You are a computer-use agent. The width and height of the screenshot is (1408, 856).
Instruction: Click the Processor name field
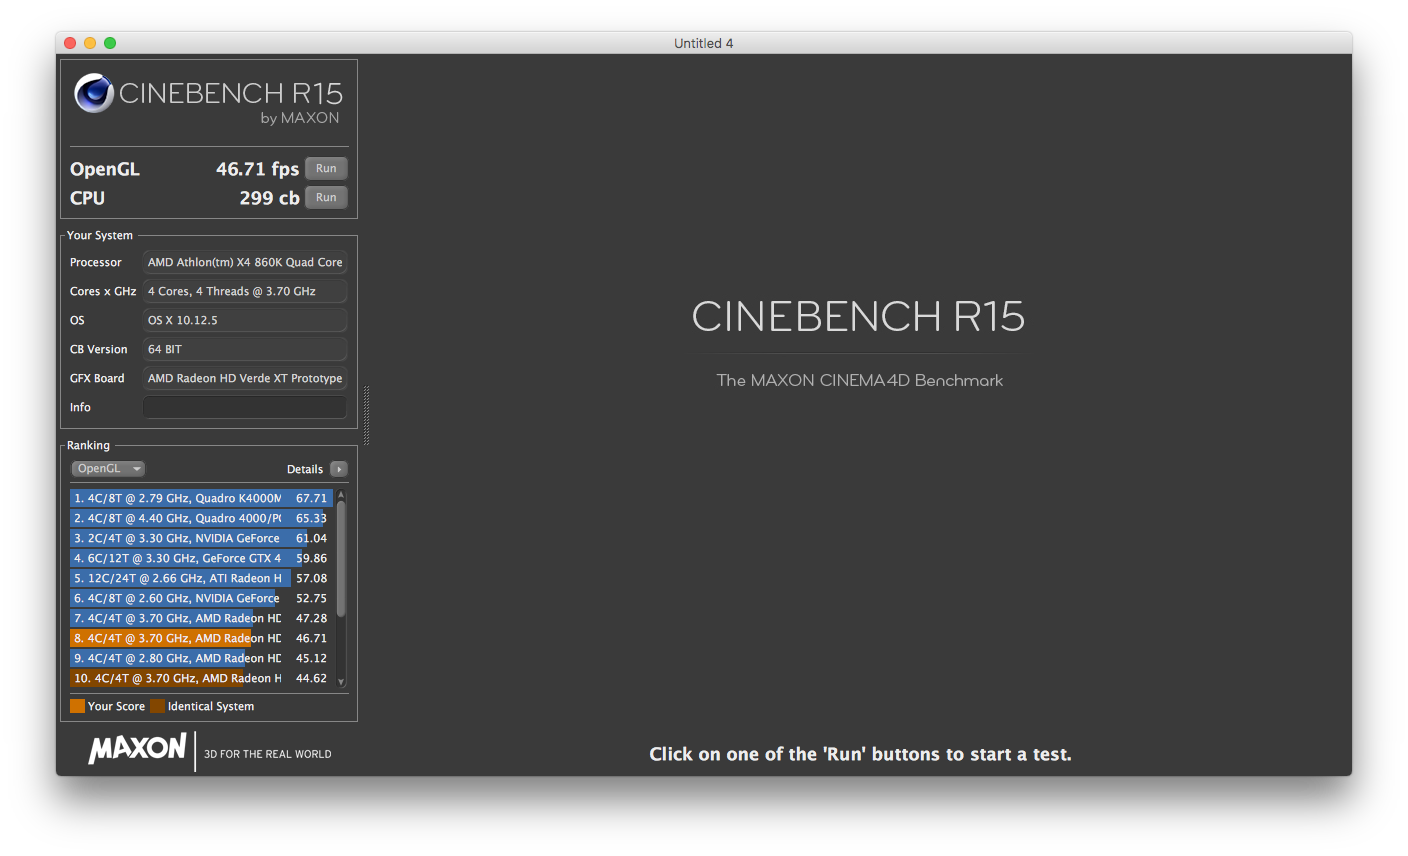[245, 262]
